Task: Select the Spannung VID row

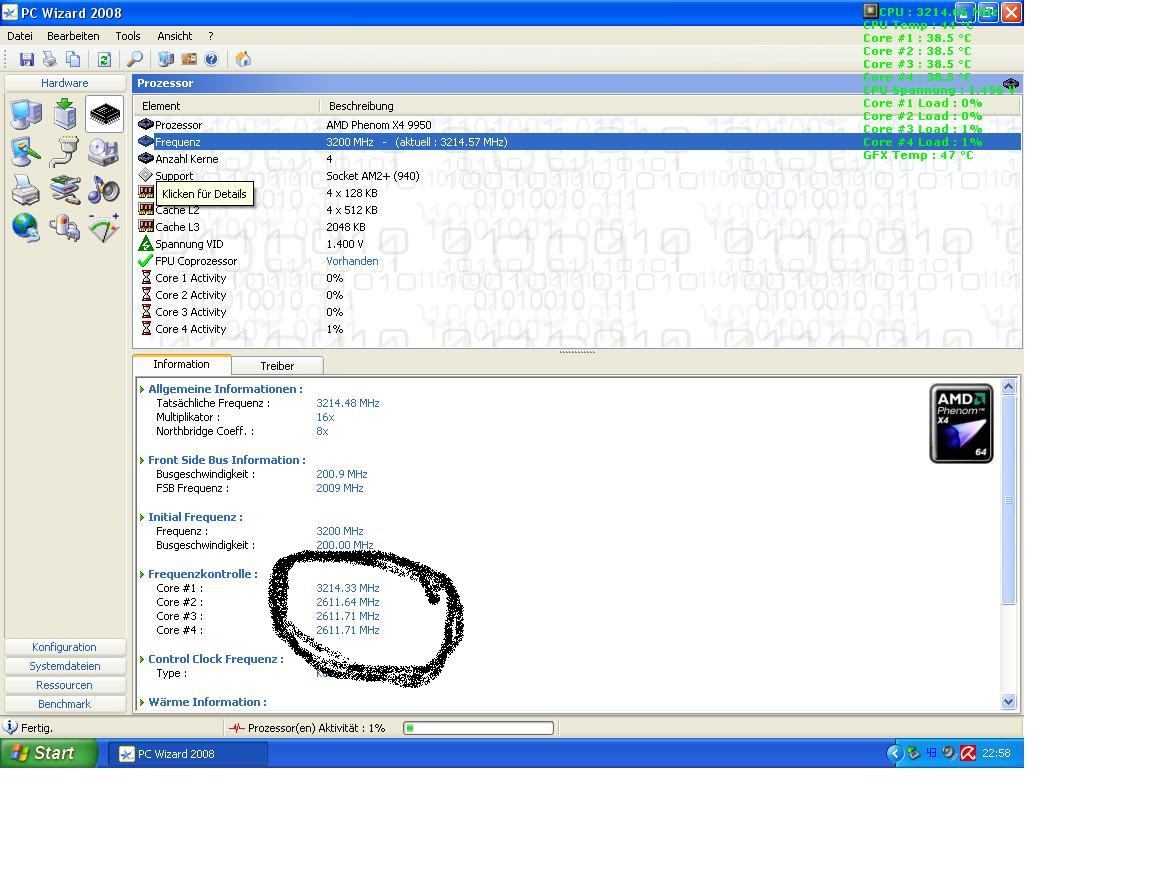Action: [578, 244]
